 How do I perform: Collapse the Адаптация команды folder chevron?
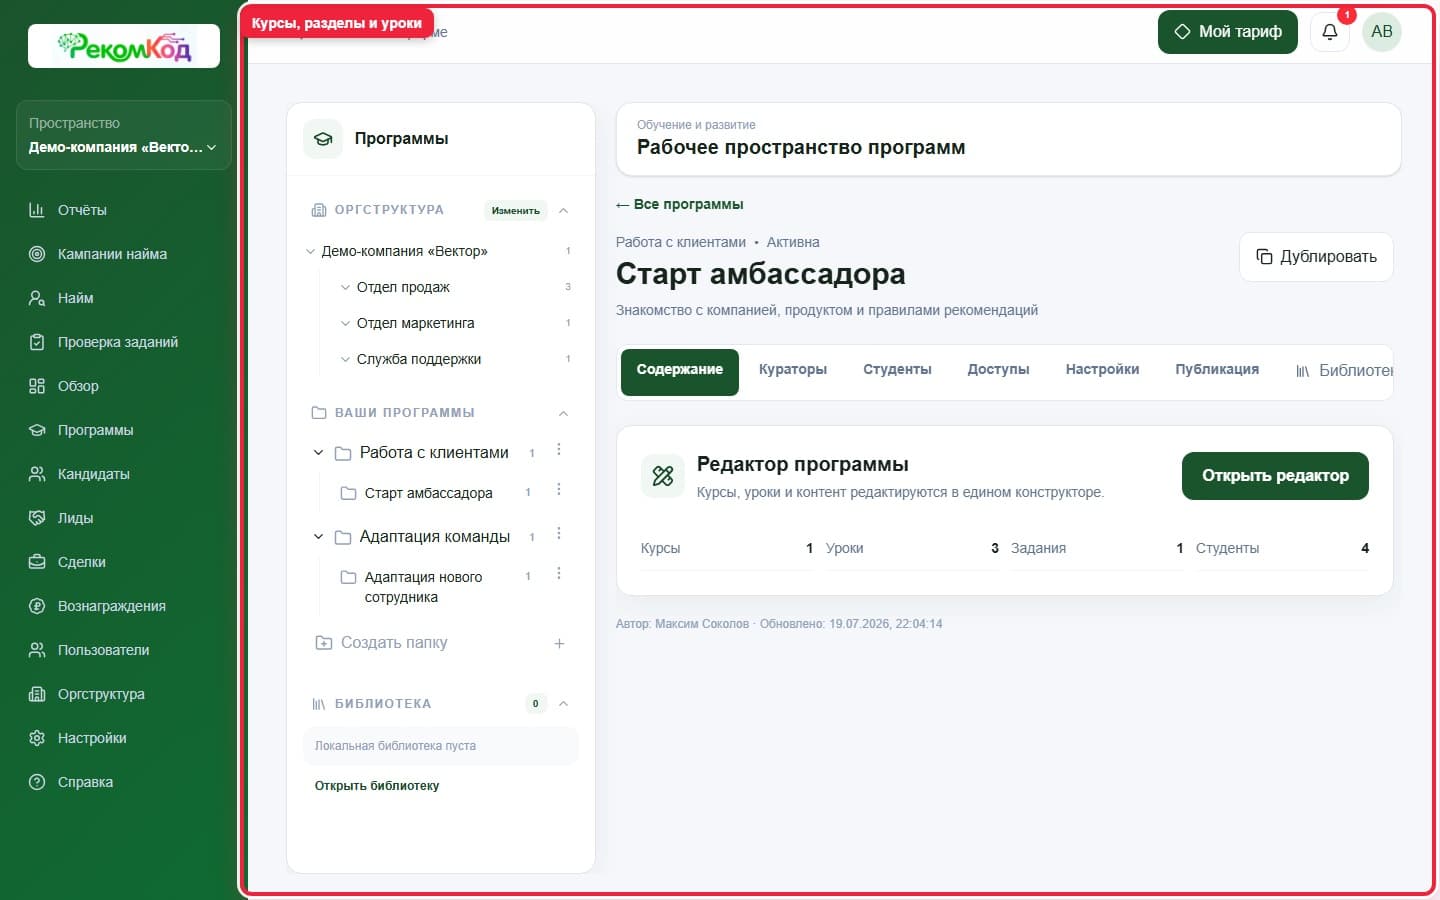click(x=318, y=537)
